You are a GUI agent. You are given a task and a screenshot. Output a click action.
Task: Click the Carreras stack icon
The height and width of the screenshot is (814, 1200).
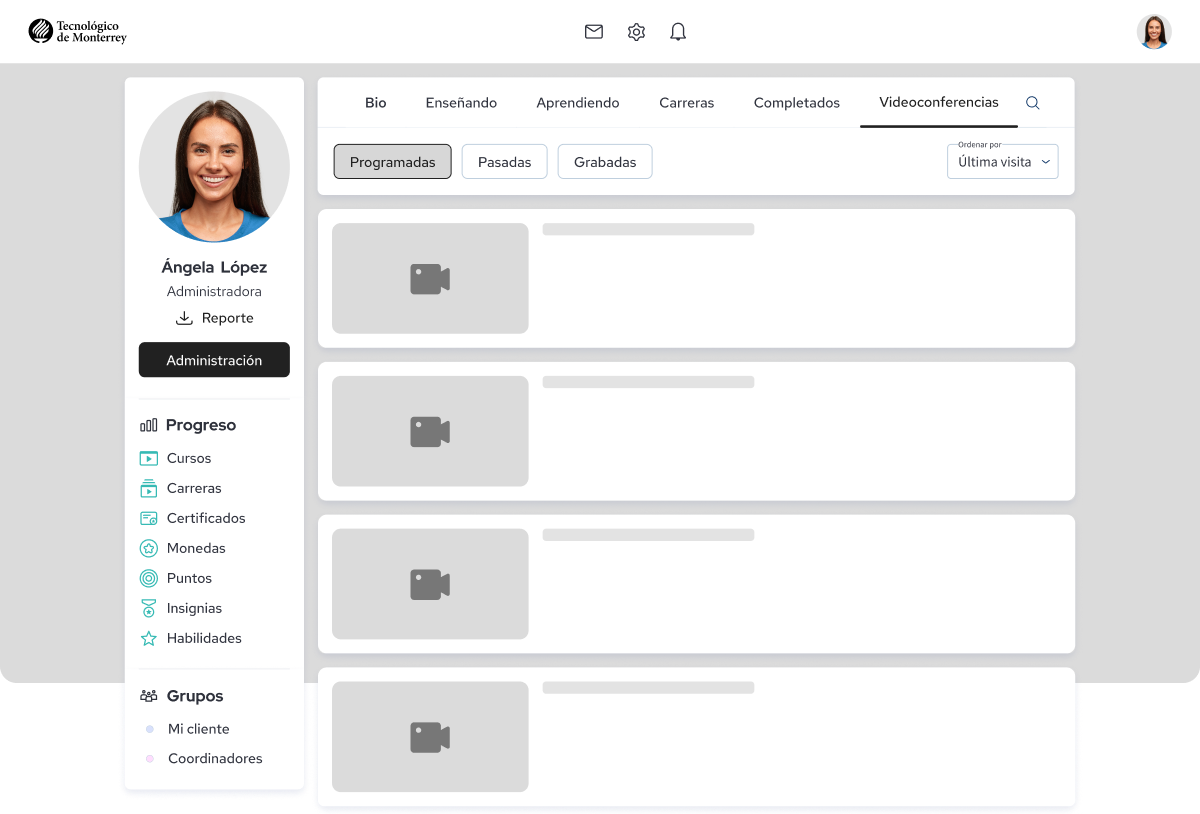[148, 488]
